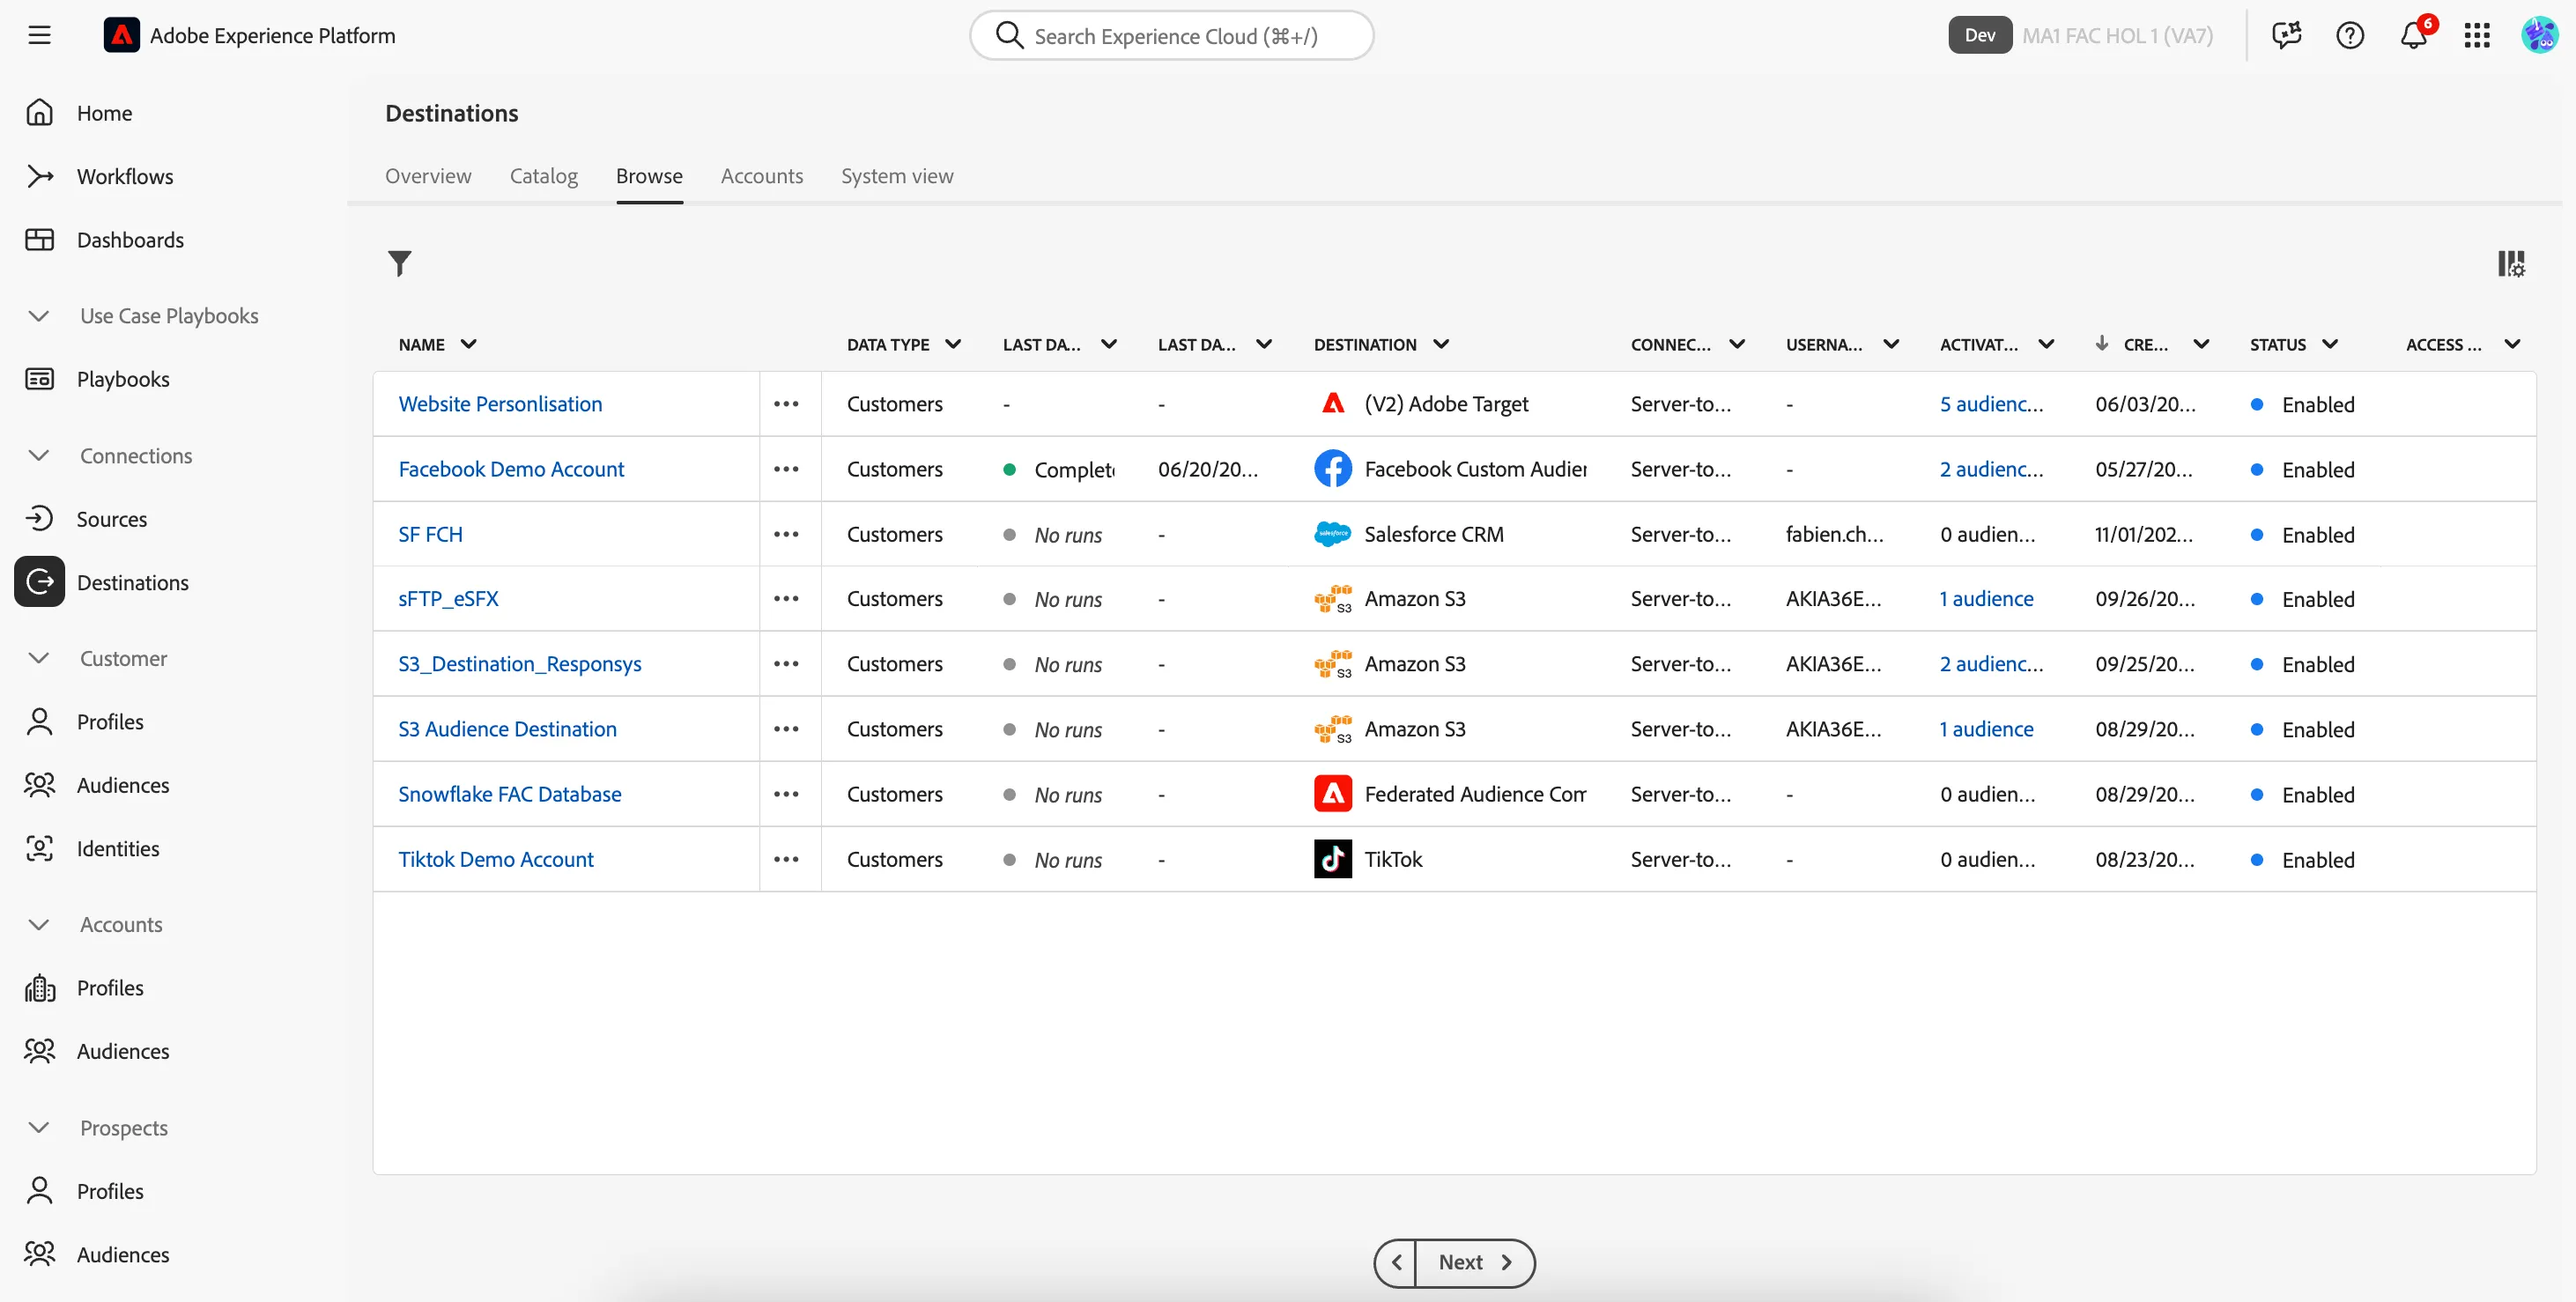Open the help question mark icon
Screen dimensions: 2576x1302
click(x=2349, y=36)
